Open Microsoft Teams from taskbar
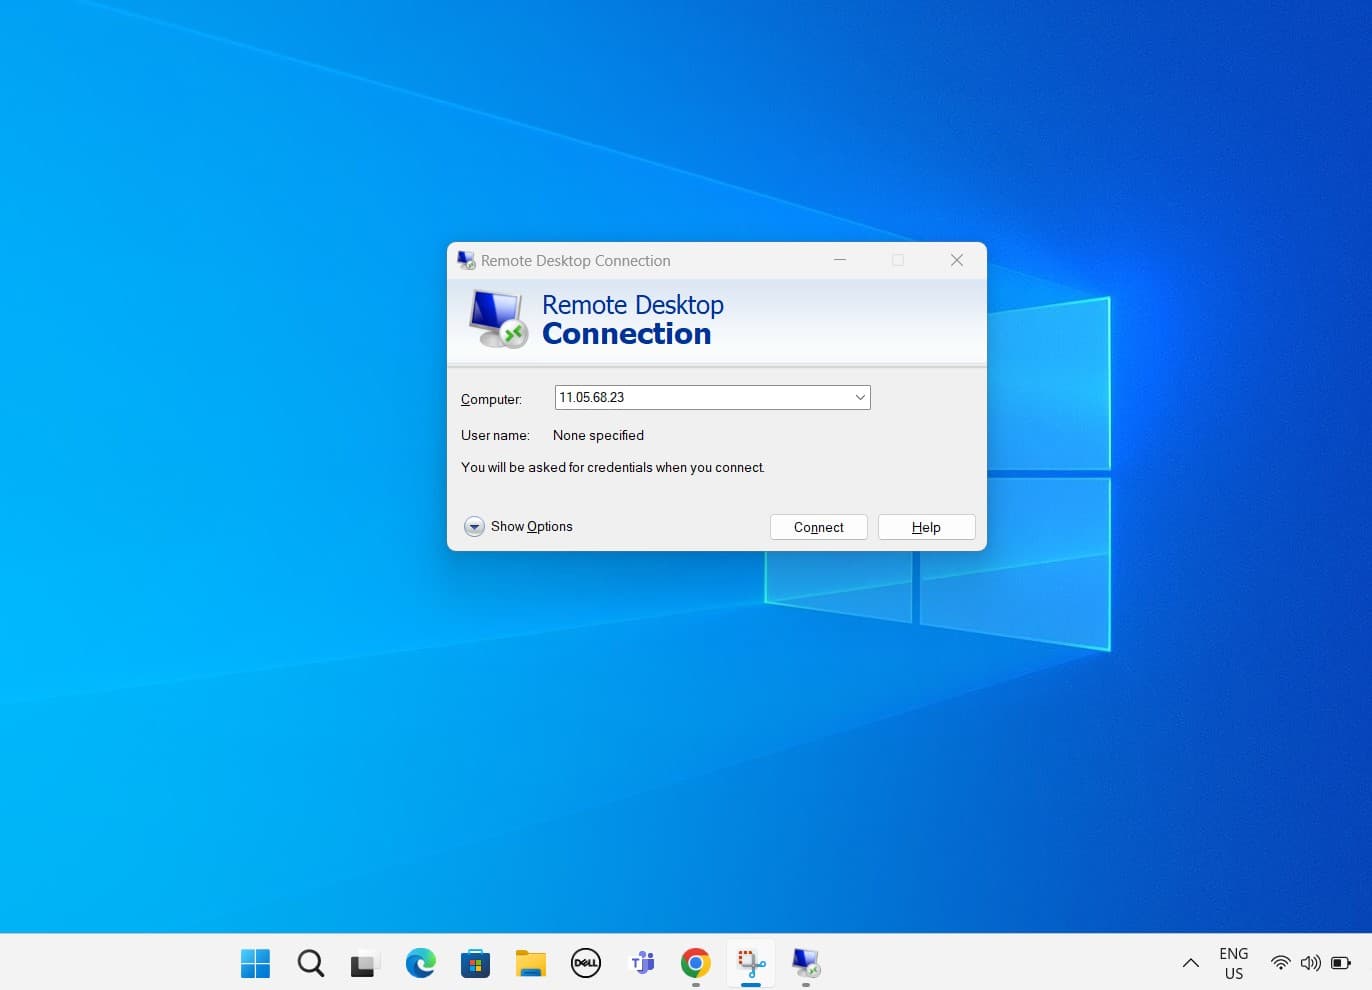This screenshot has height=990, width=1372. pyautogui.click(x=641, y=963)
